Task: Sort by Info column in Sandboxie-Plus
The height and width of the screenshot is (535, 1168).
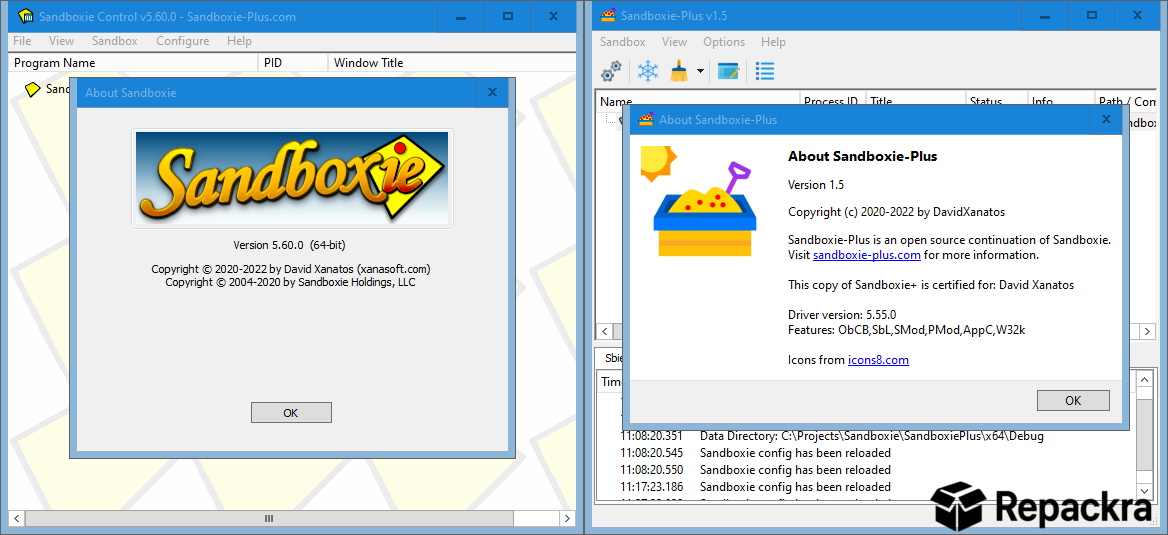Action: (1061, 101)
